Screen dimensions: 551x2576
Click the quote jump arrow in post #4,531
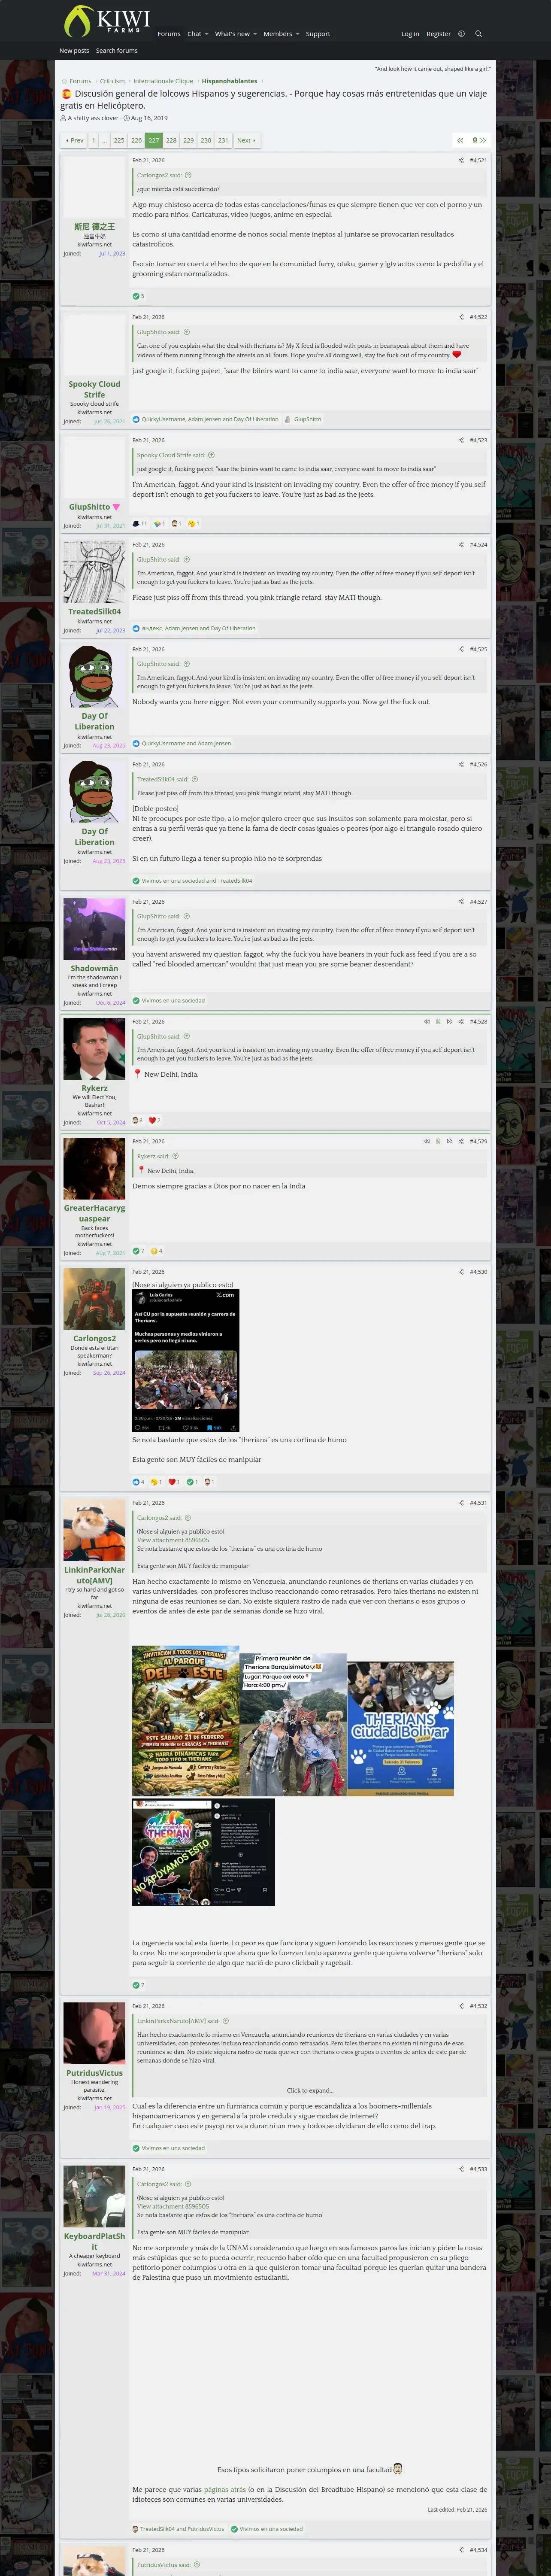coord(187,1518)
